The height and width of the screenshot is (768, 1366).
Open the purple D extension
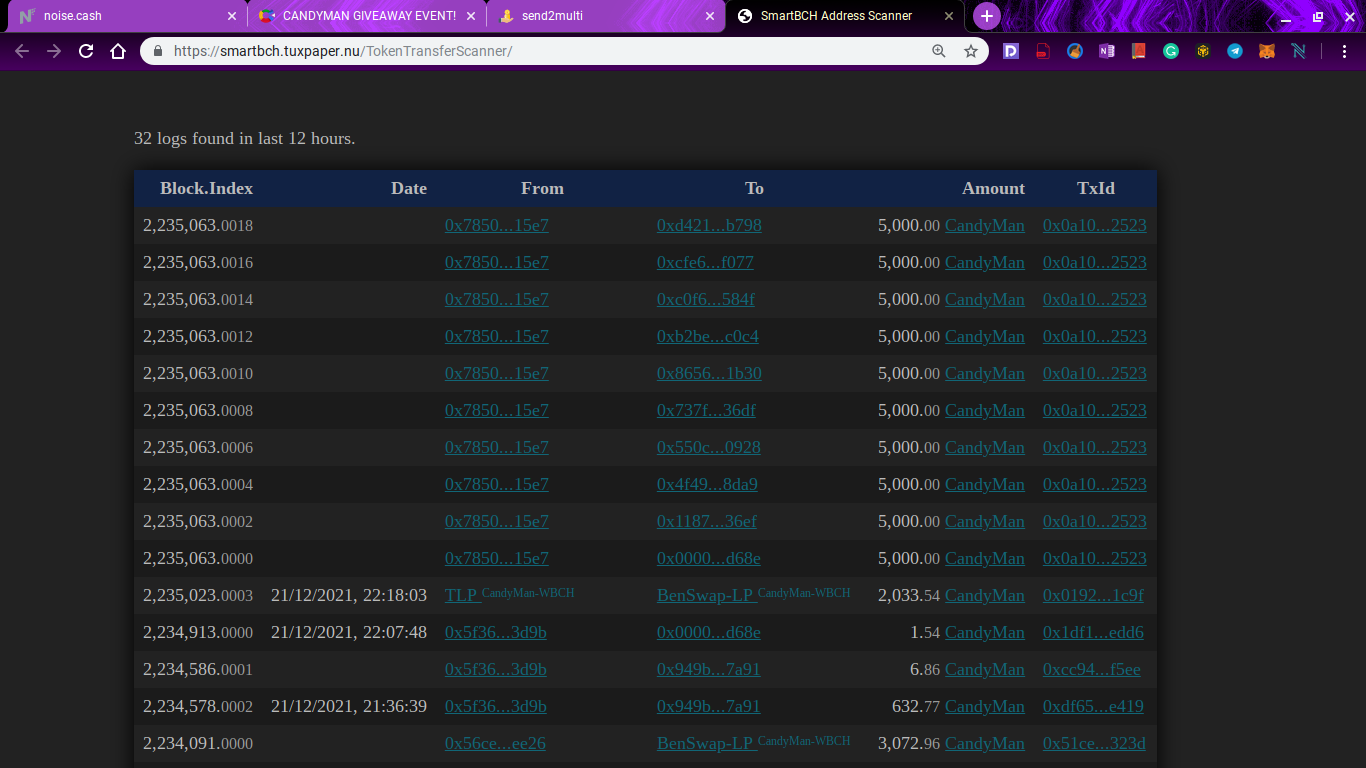click(x=1011, y=51)
